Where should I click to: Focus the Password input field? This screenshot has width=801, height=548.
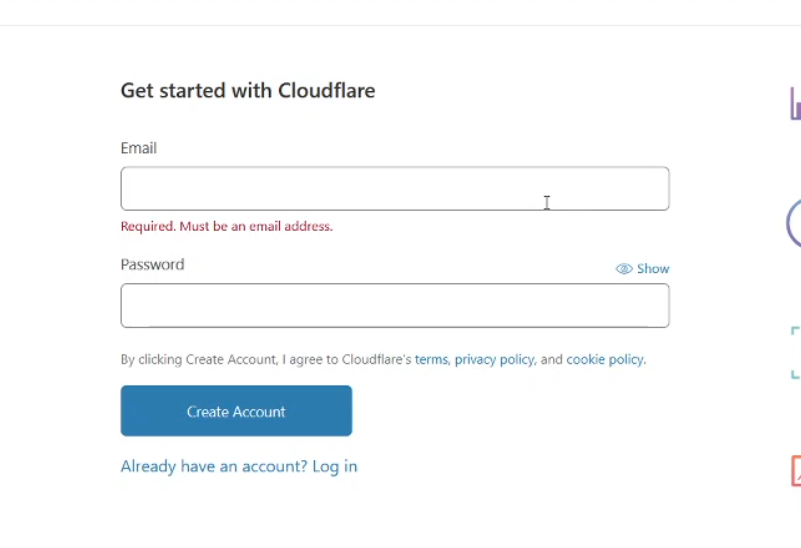coord(395,305)
